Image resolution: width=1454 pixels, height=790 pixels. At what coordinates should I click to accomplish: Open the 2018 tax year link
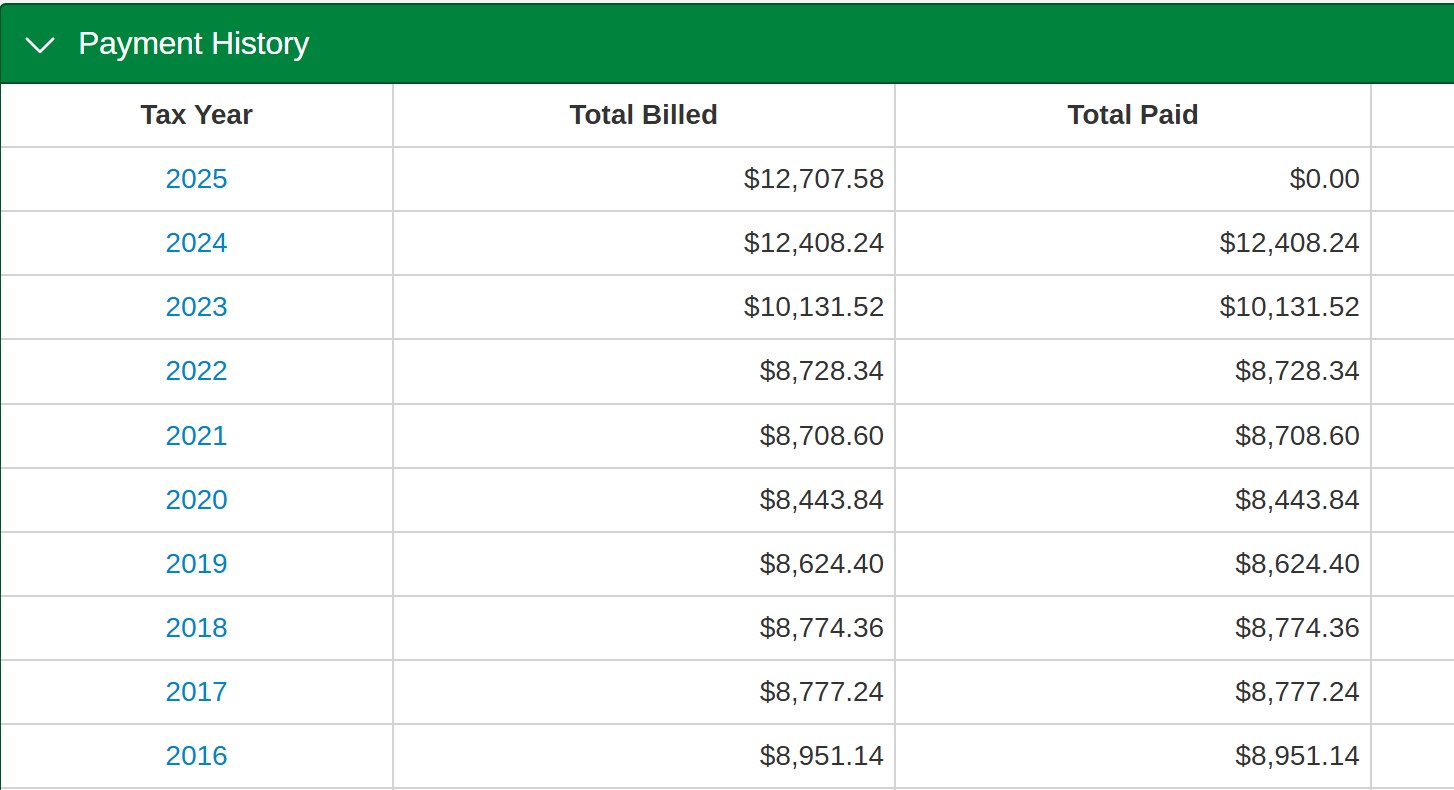click(x=196, y=628)
